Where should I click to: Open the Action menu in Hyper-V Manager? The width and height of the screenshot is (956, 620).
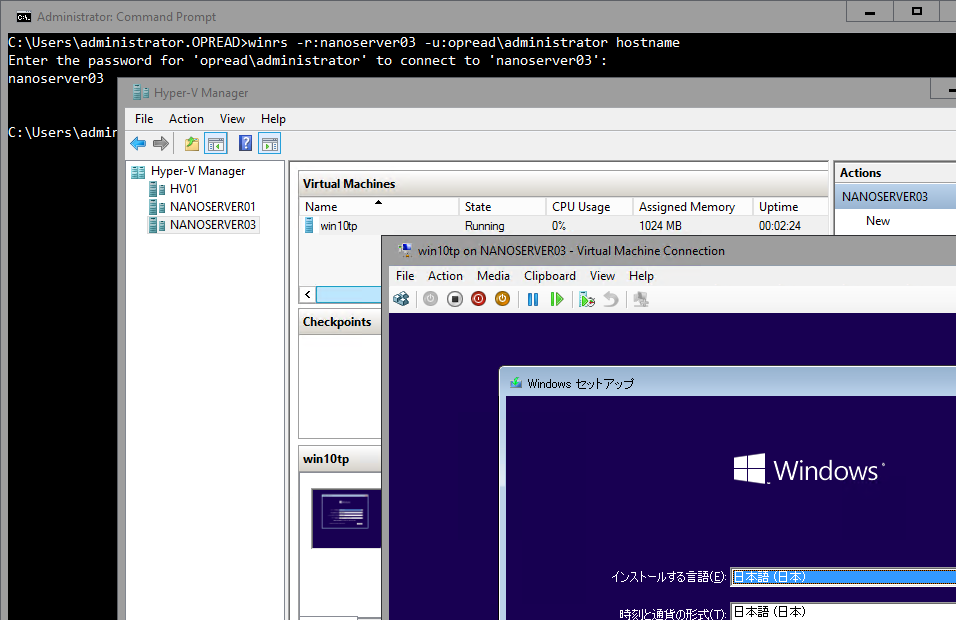click(186, 119)
